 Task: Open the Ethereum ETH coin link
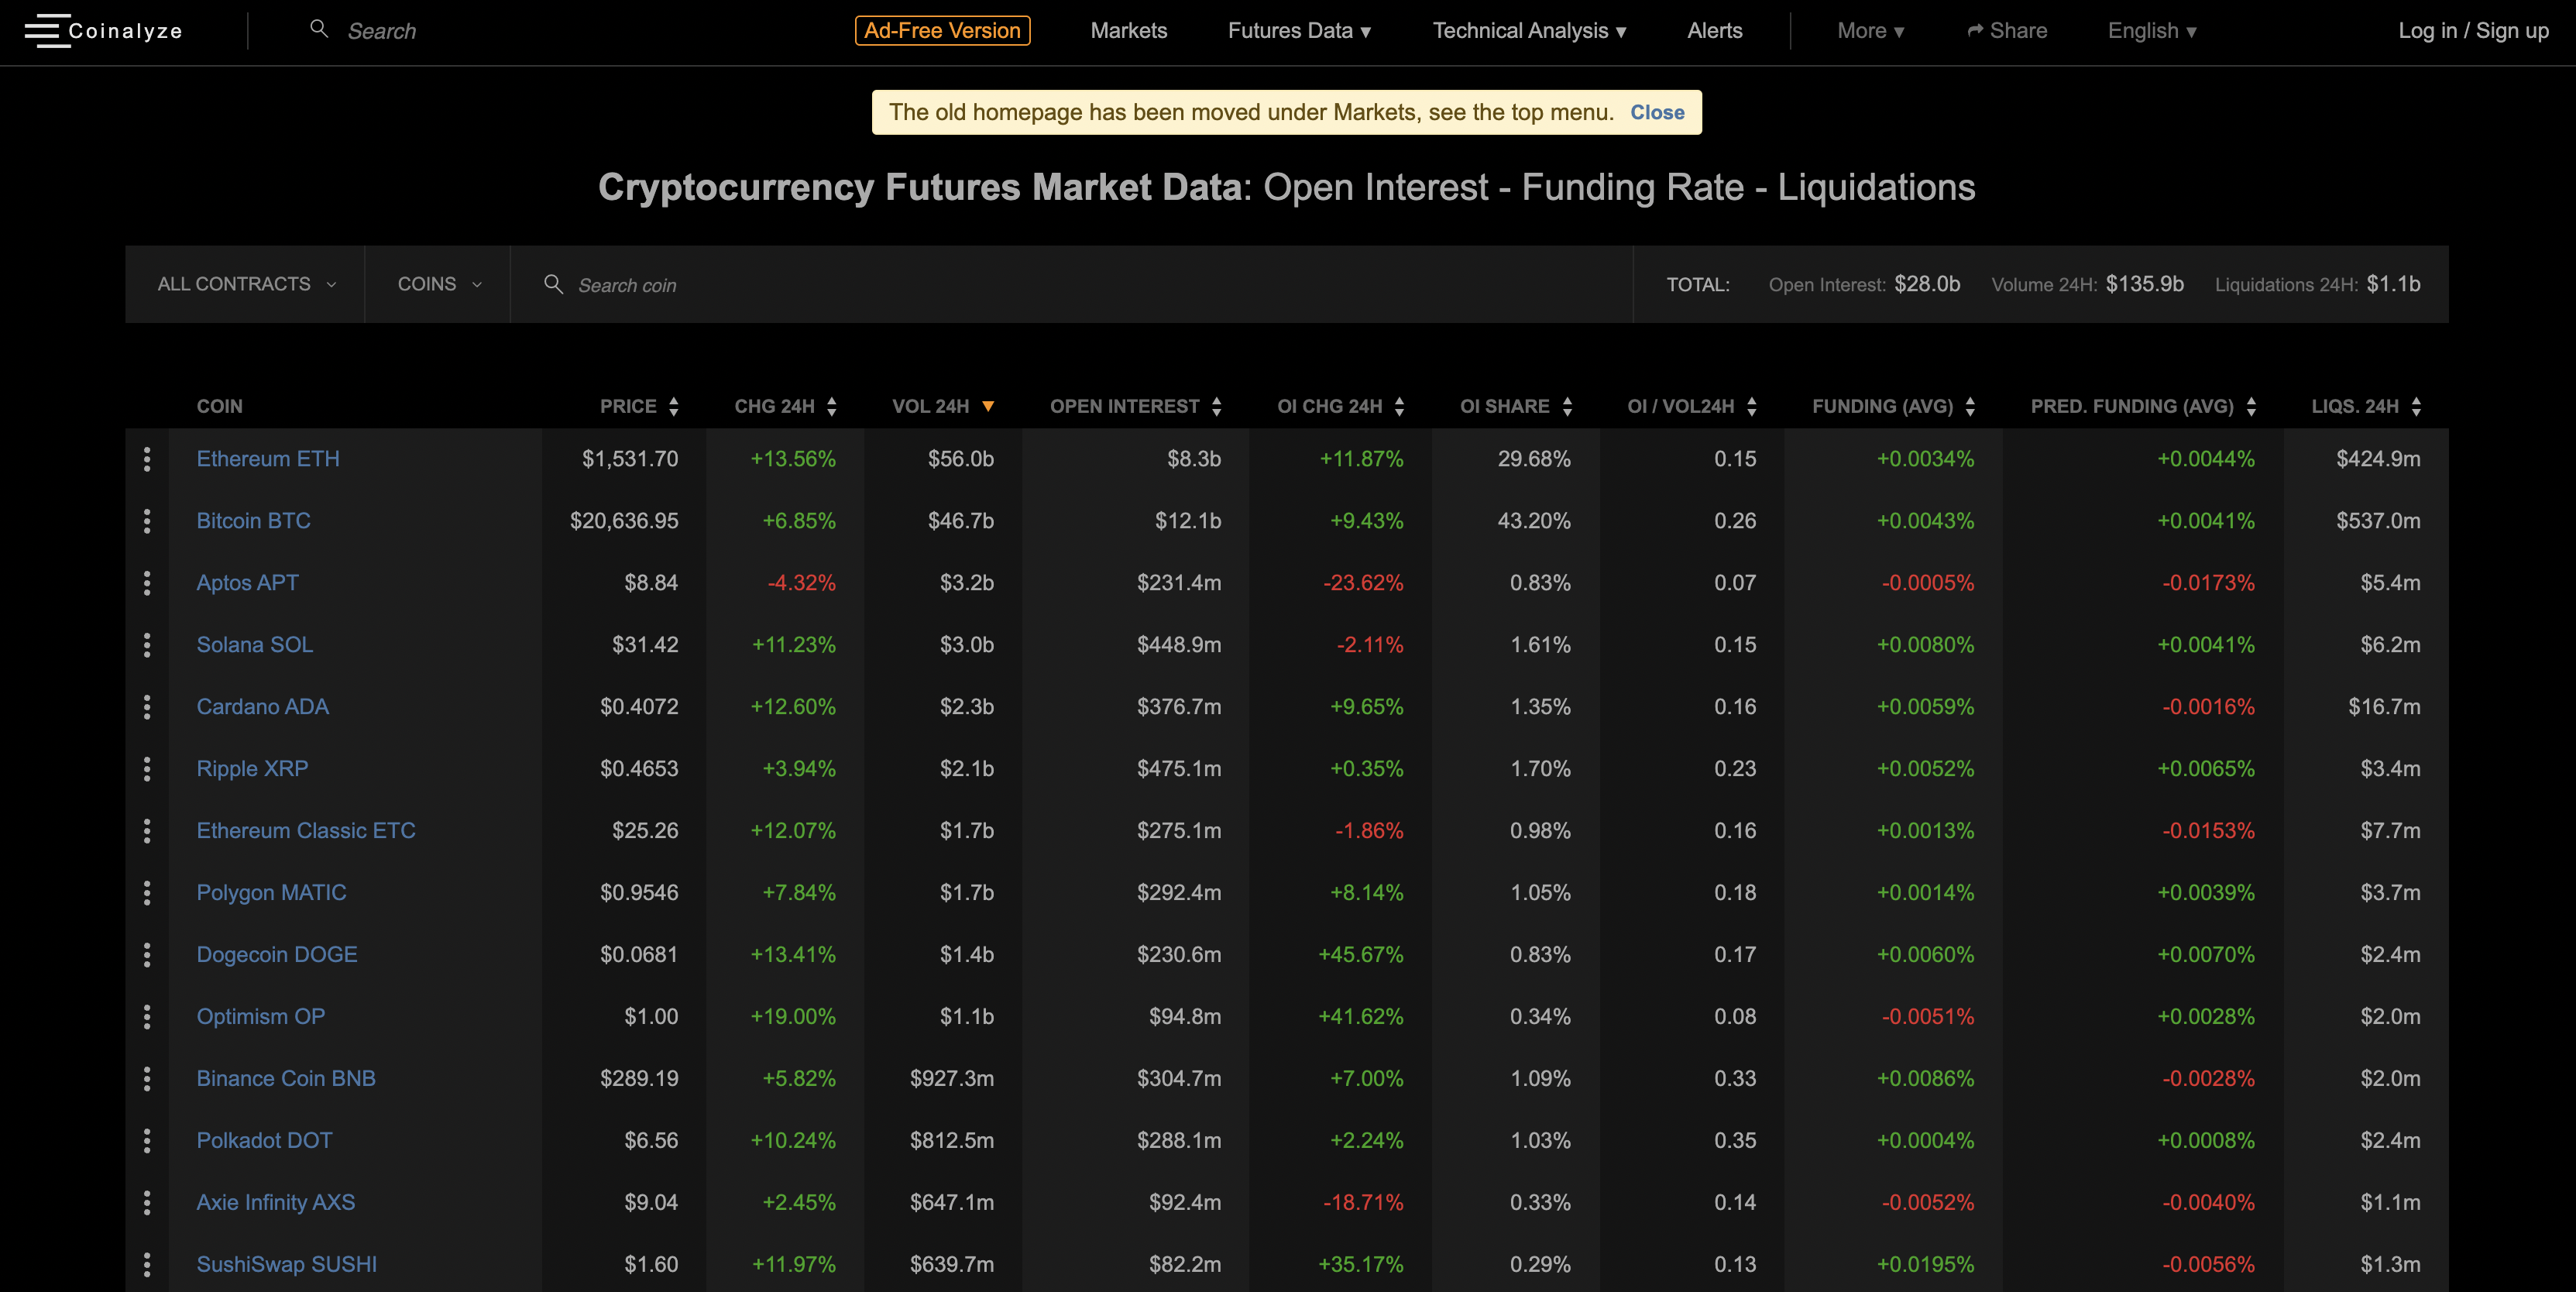point(268,459)
